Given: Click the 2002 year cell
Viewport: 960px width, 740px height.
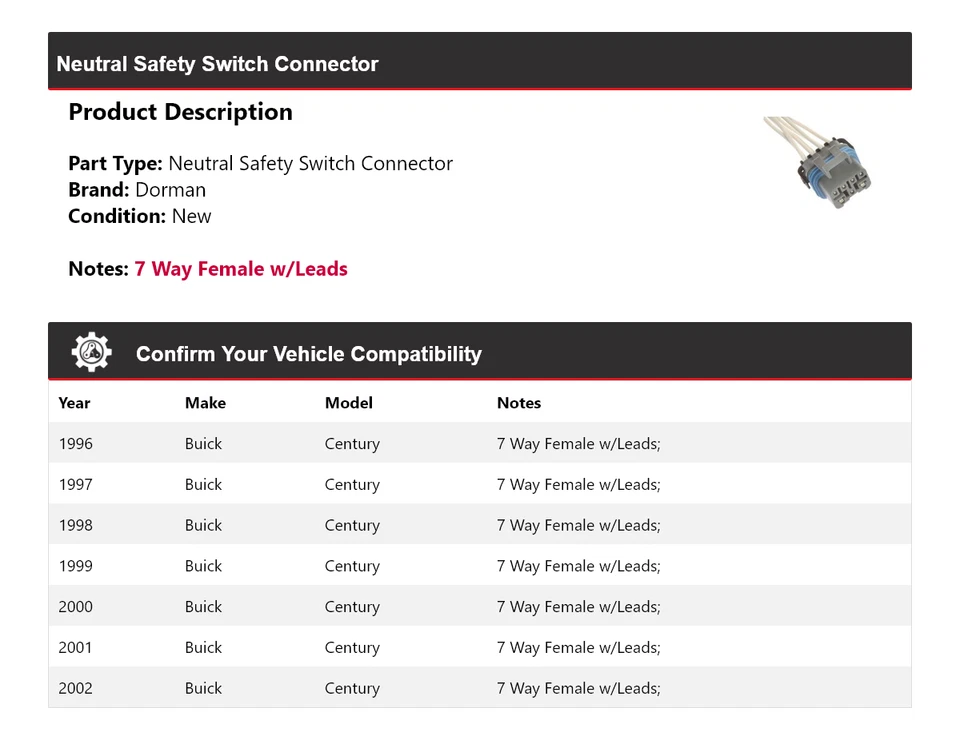Looking at the screenshot, I should [75, 689].
